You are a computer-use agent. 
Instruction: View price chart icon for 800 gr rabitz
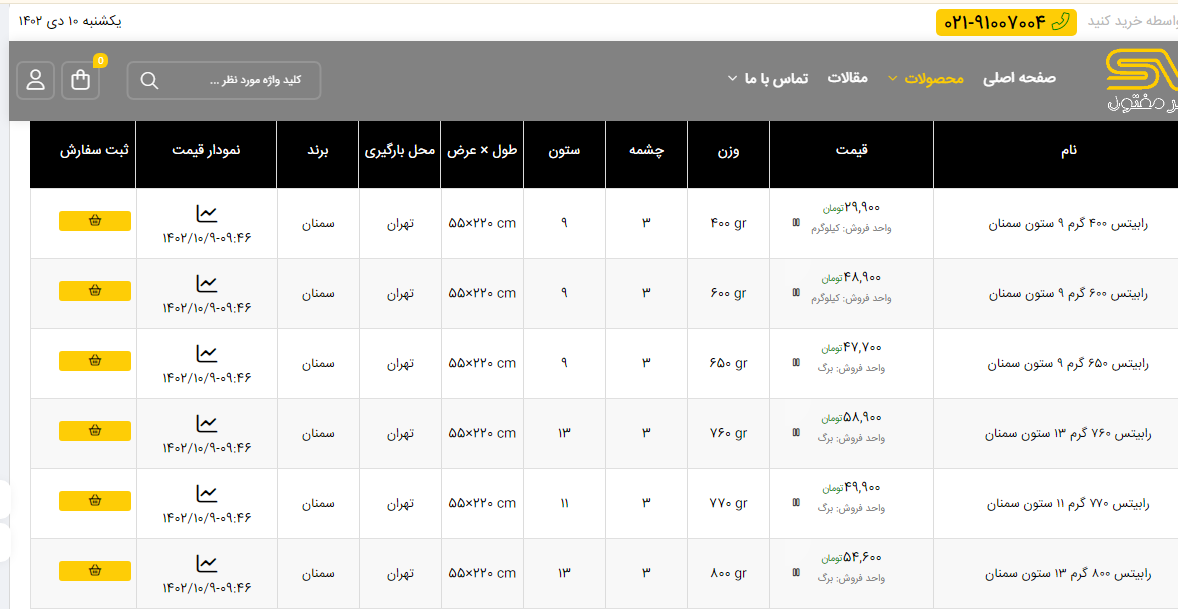point(206,563)
